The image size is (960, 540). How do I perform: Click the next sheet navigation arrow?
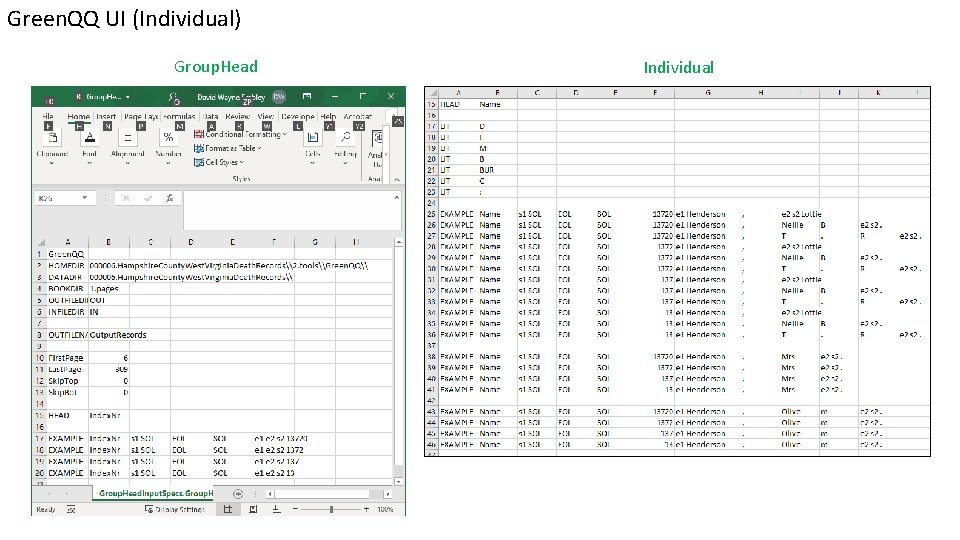[x=66, y=493]
